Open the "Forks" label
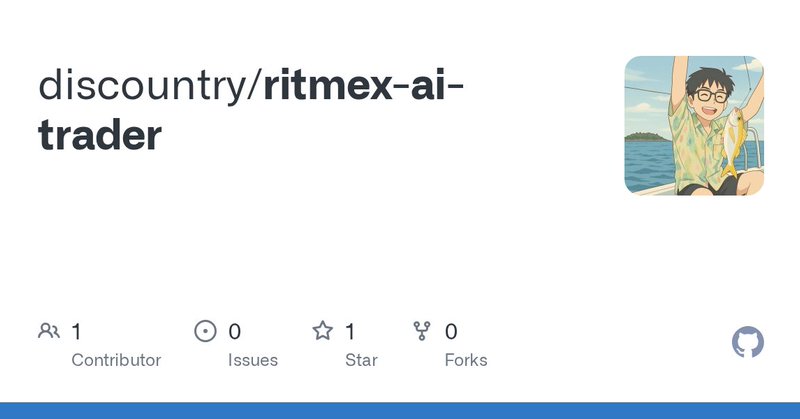 (x=466, y=360)
